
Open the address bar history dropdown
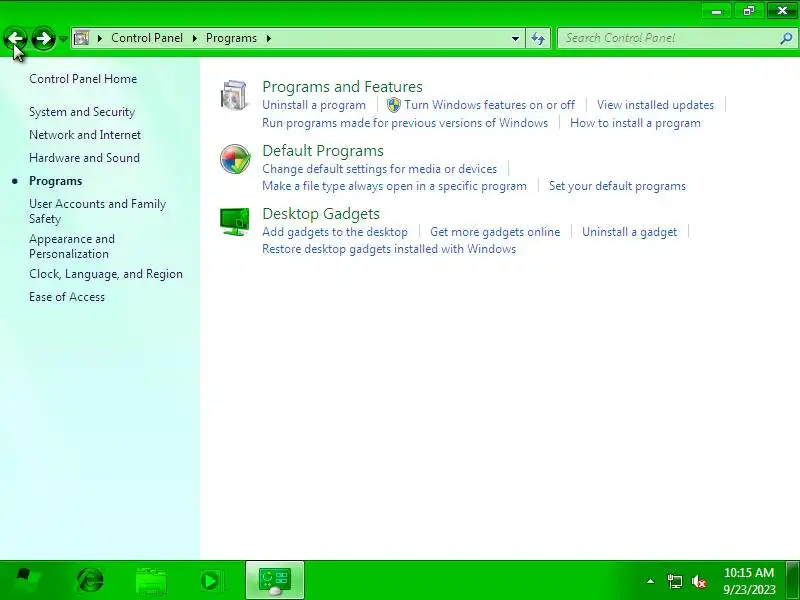[515, 38]
